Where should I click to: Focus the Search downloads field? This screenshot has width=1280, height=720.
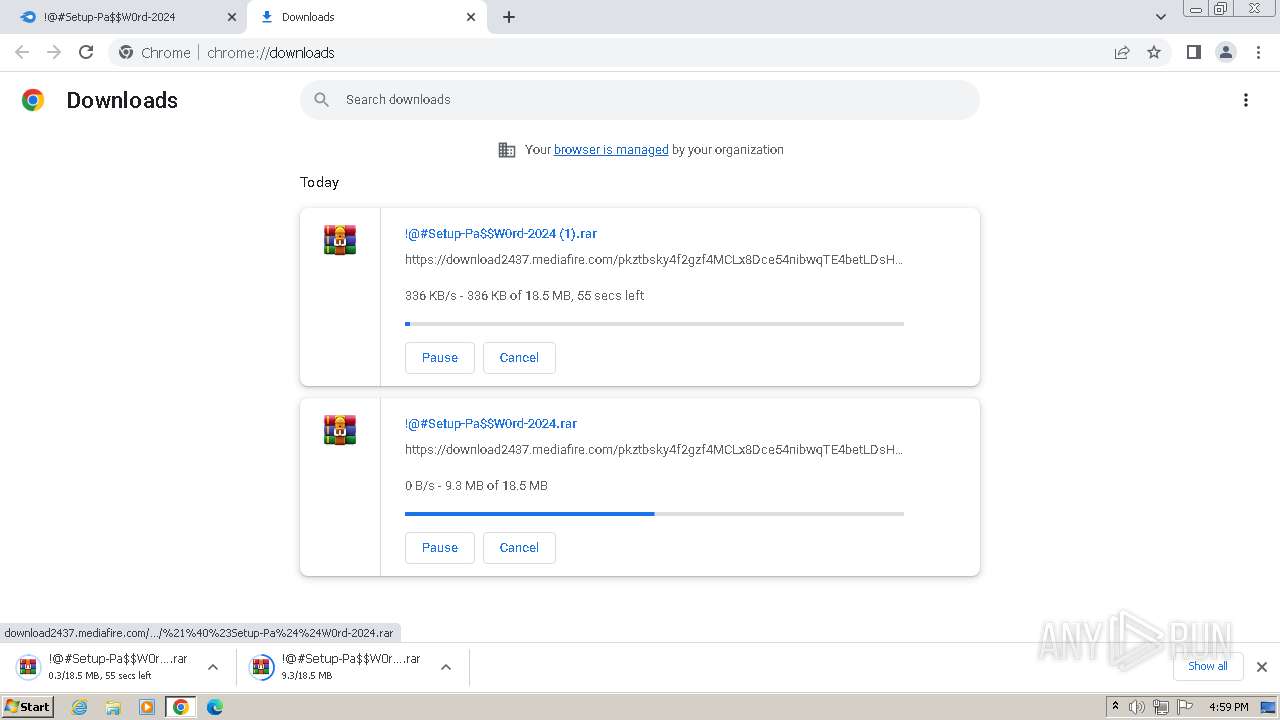coord(640,100)
